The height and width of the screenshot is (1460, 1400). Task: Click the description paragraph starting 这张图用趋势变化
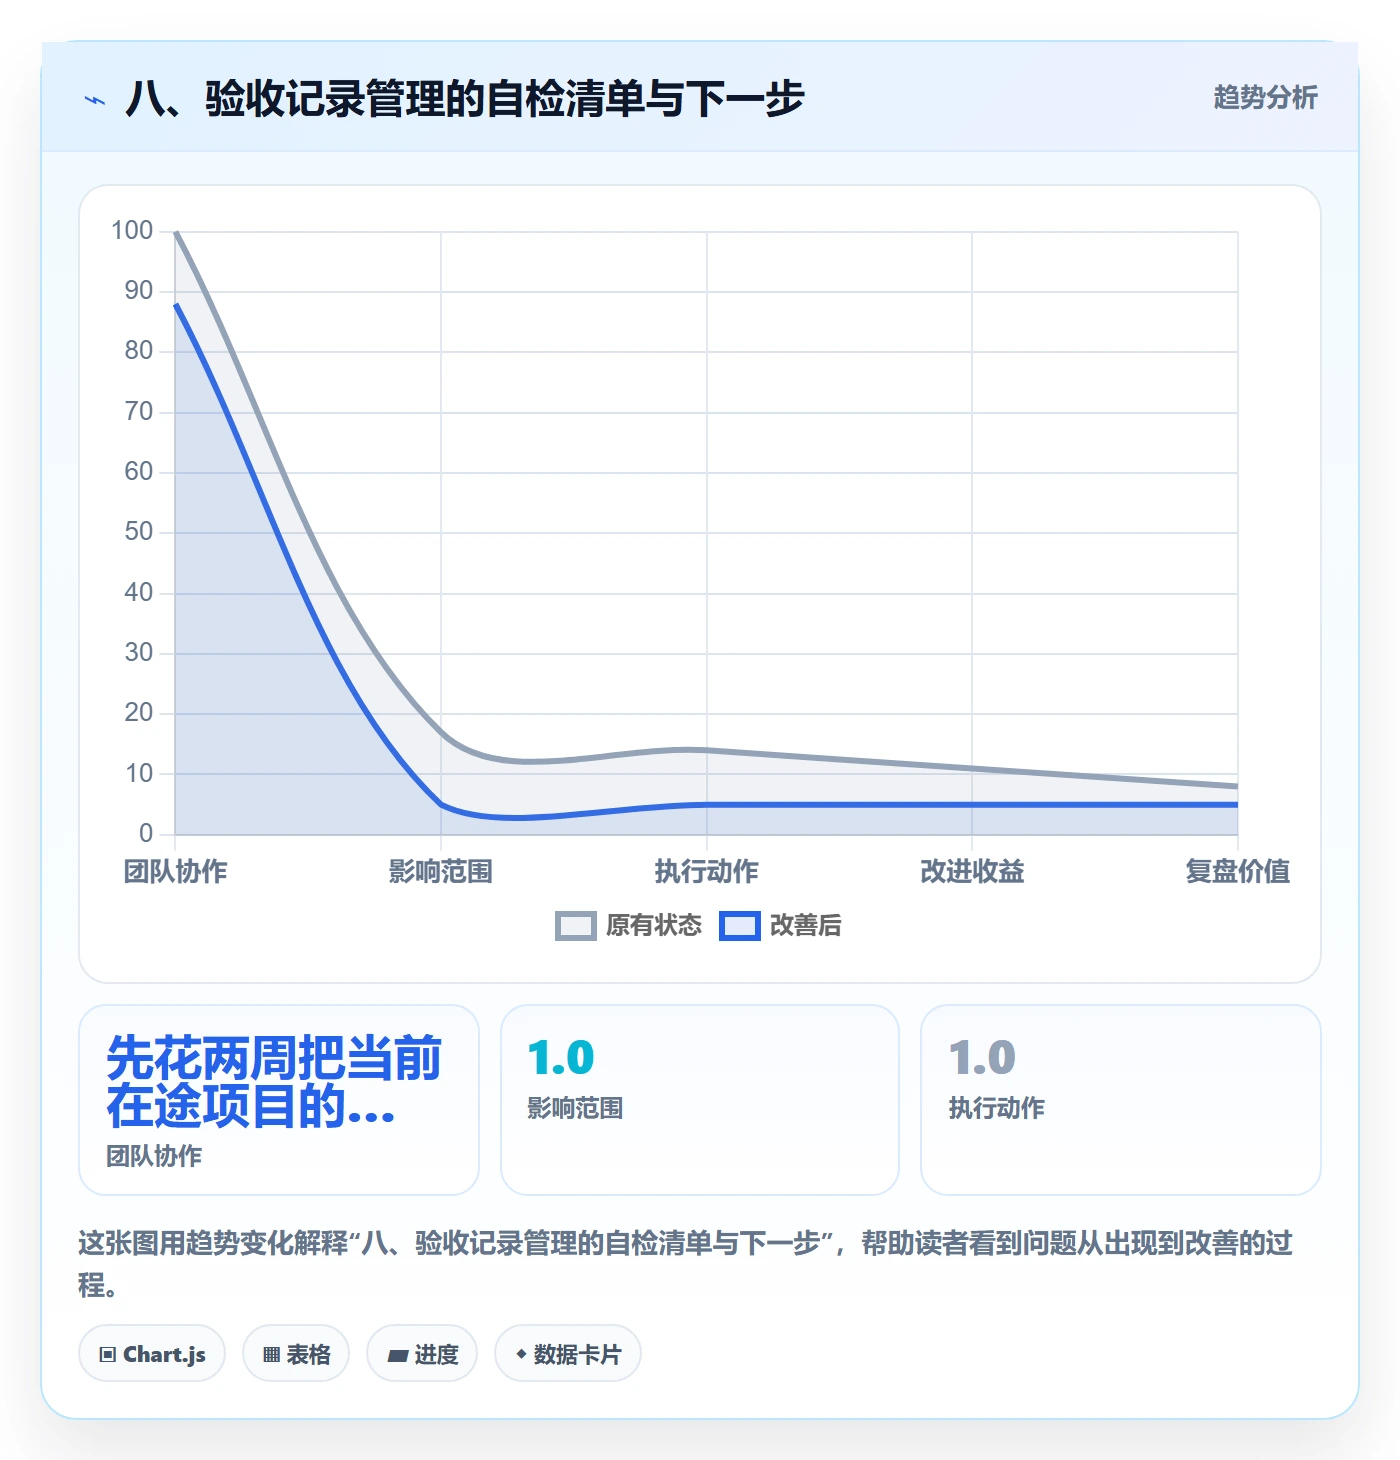(686, 1264)
